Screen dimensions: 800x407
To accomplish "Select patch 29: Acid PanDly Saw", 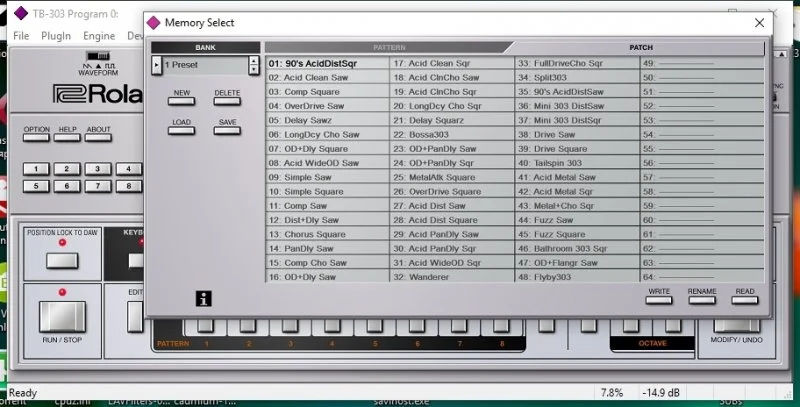I will click(x=452, y=235).
